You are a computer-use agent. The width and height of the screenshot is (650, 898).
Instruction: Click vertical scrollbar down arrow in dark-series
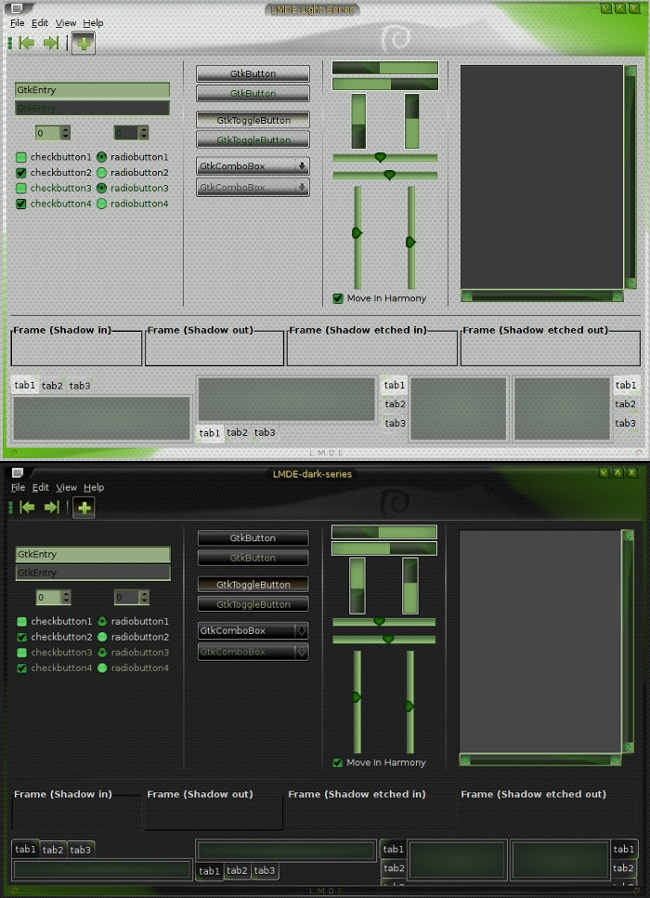[628, 747]
